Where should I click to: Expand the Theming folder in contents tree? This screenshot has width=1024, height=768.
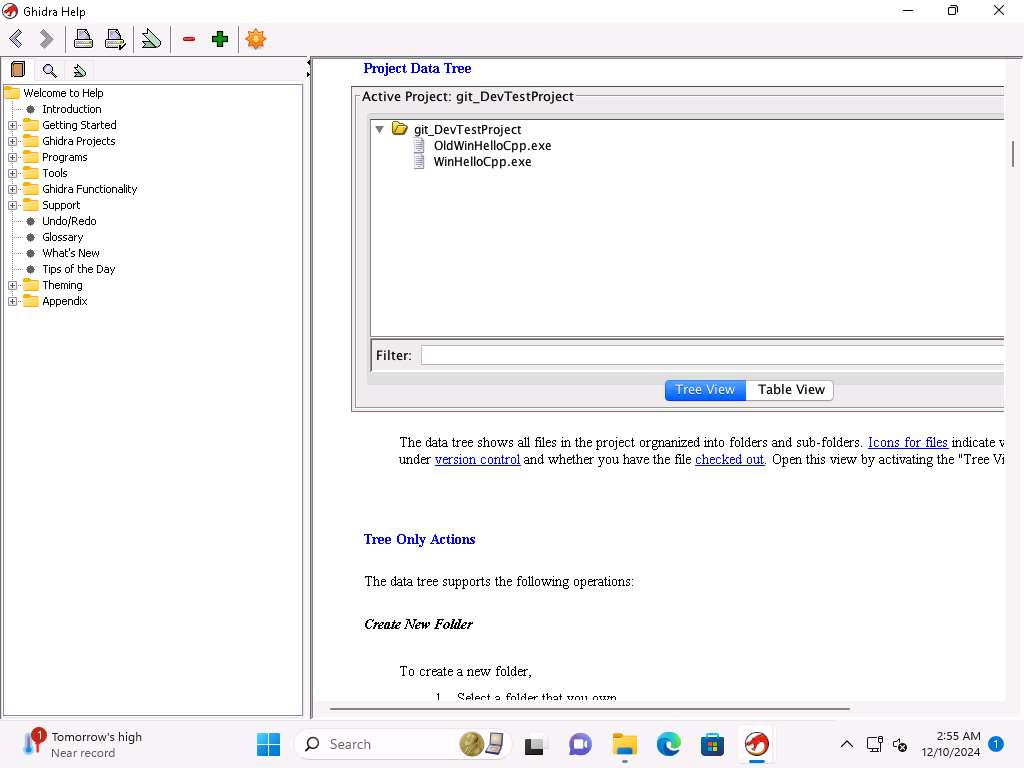(13, 285)
